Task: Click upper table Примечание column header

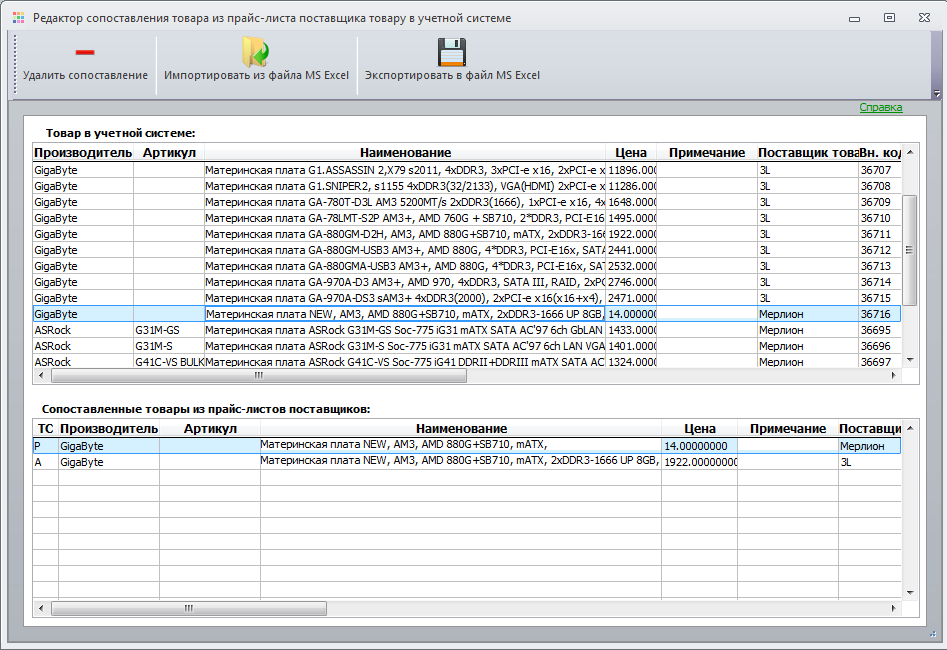Action: tap(707, 153)
